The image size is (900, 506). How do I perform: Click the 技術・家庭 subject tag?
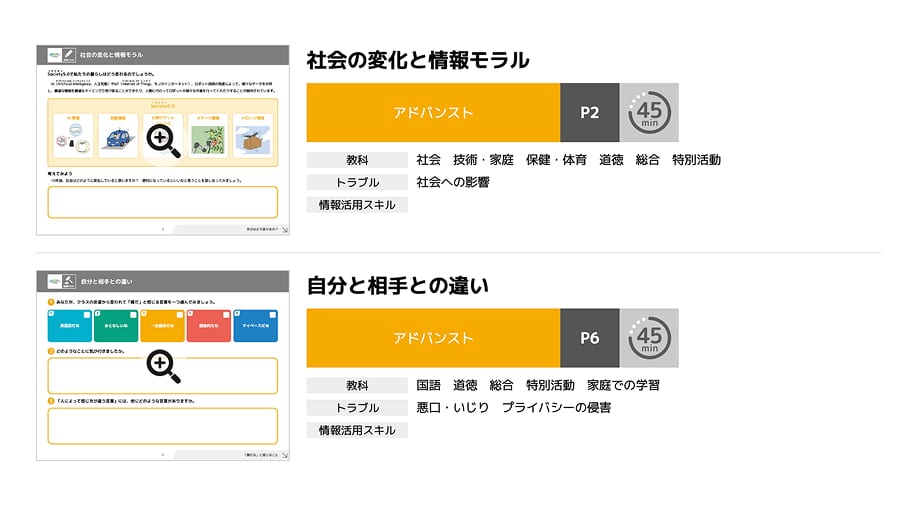click(483, 159)
